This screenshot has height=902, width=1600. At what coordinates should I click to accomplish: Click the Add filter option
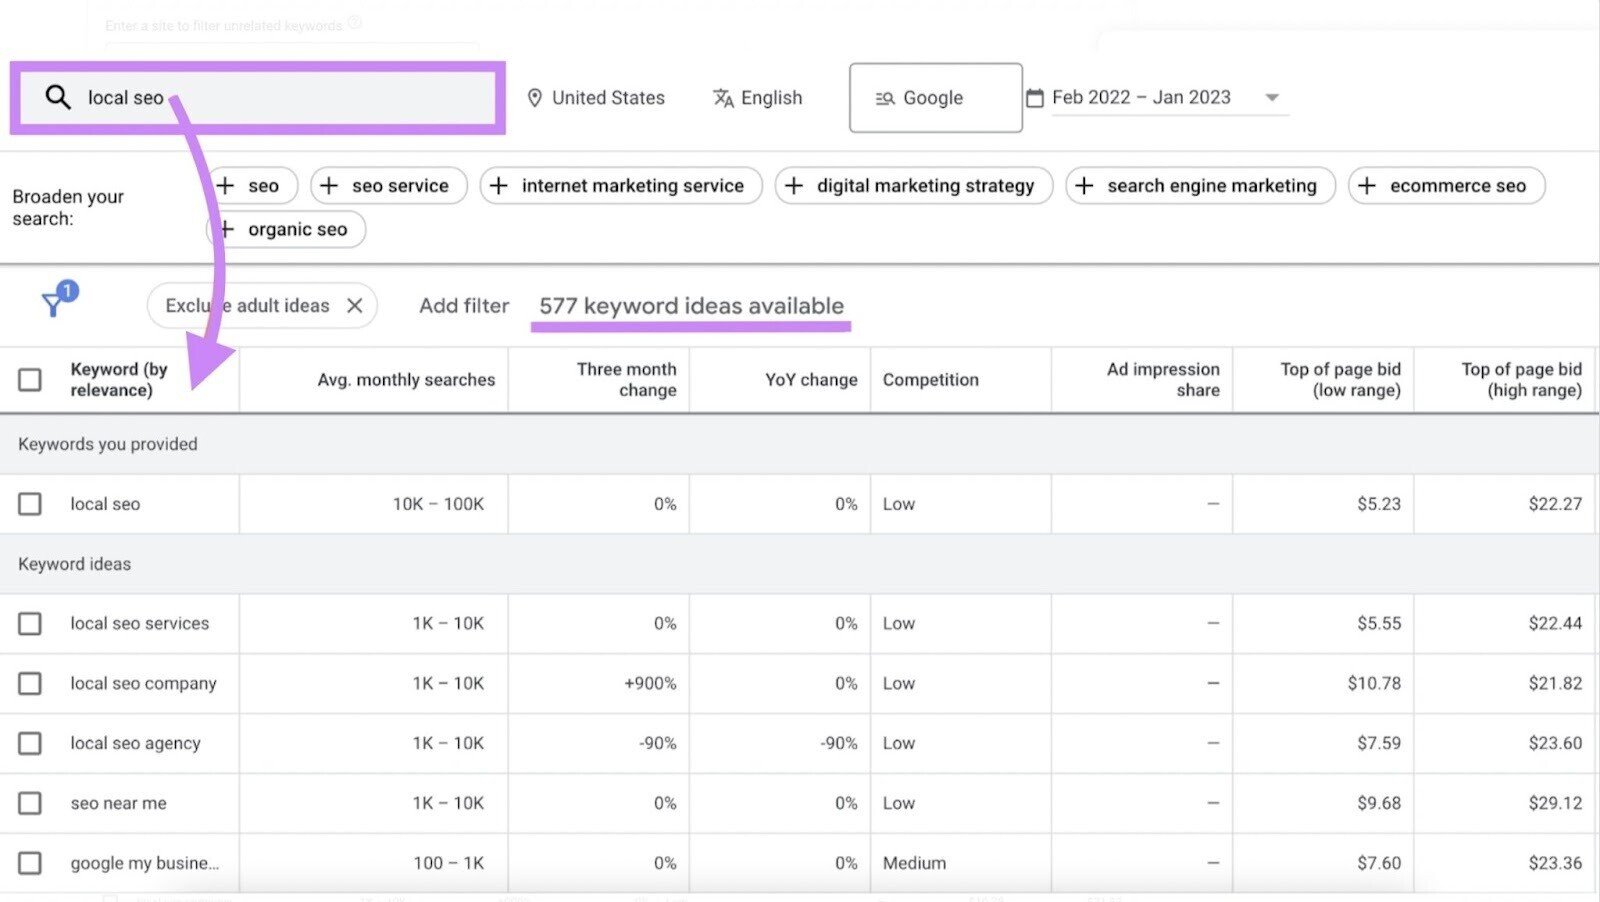pyautogui.click(x=463, y=305)
